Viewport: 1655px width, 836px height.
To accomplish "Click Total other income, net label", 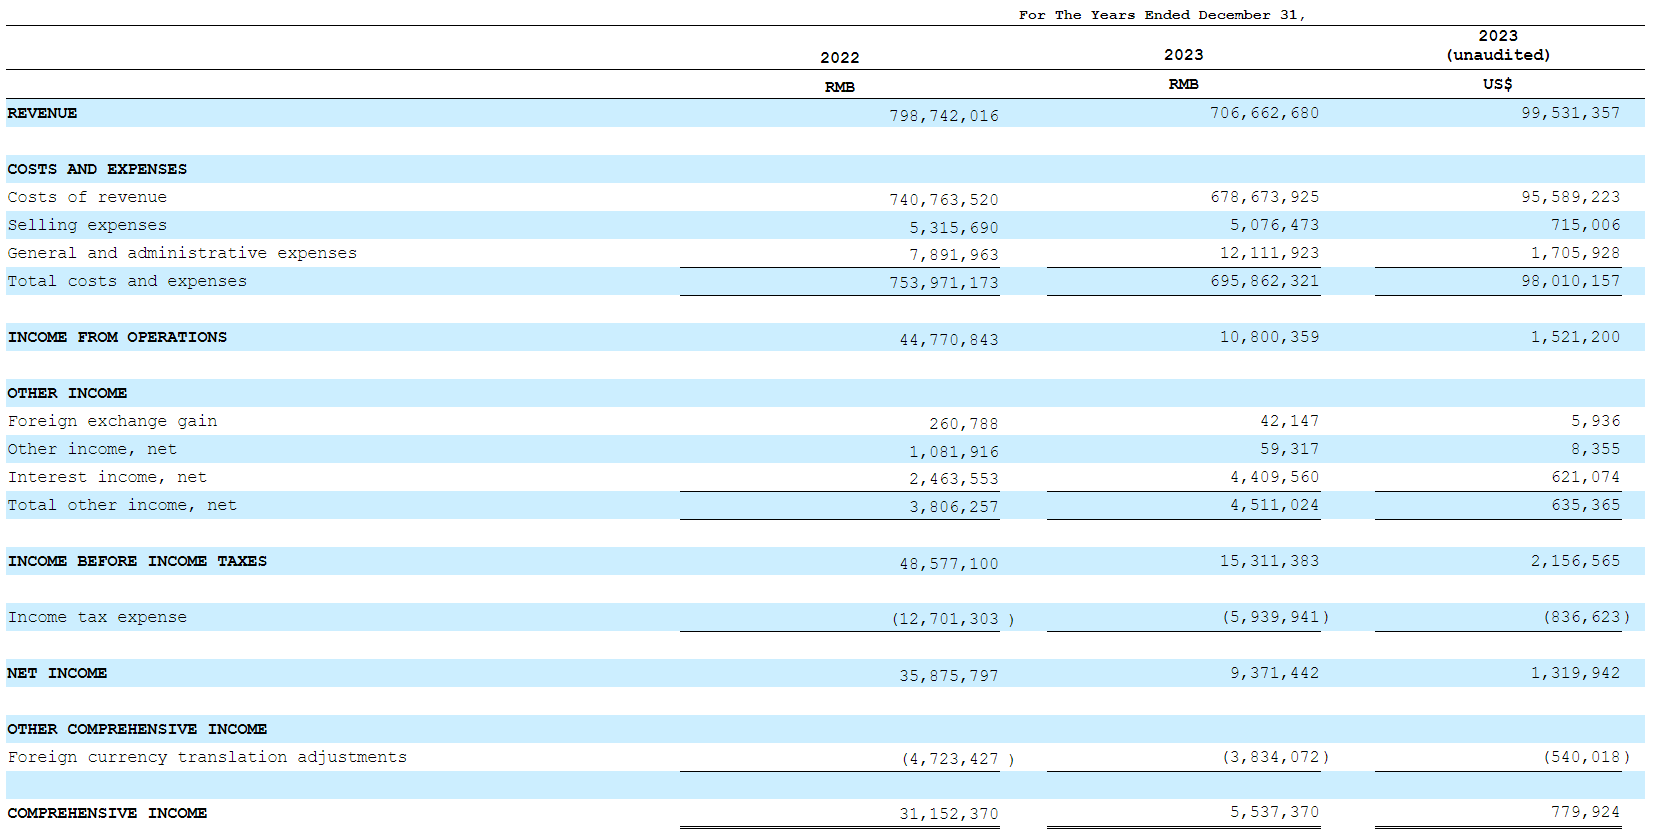I will point(122,505).
